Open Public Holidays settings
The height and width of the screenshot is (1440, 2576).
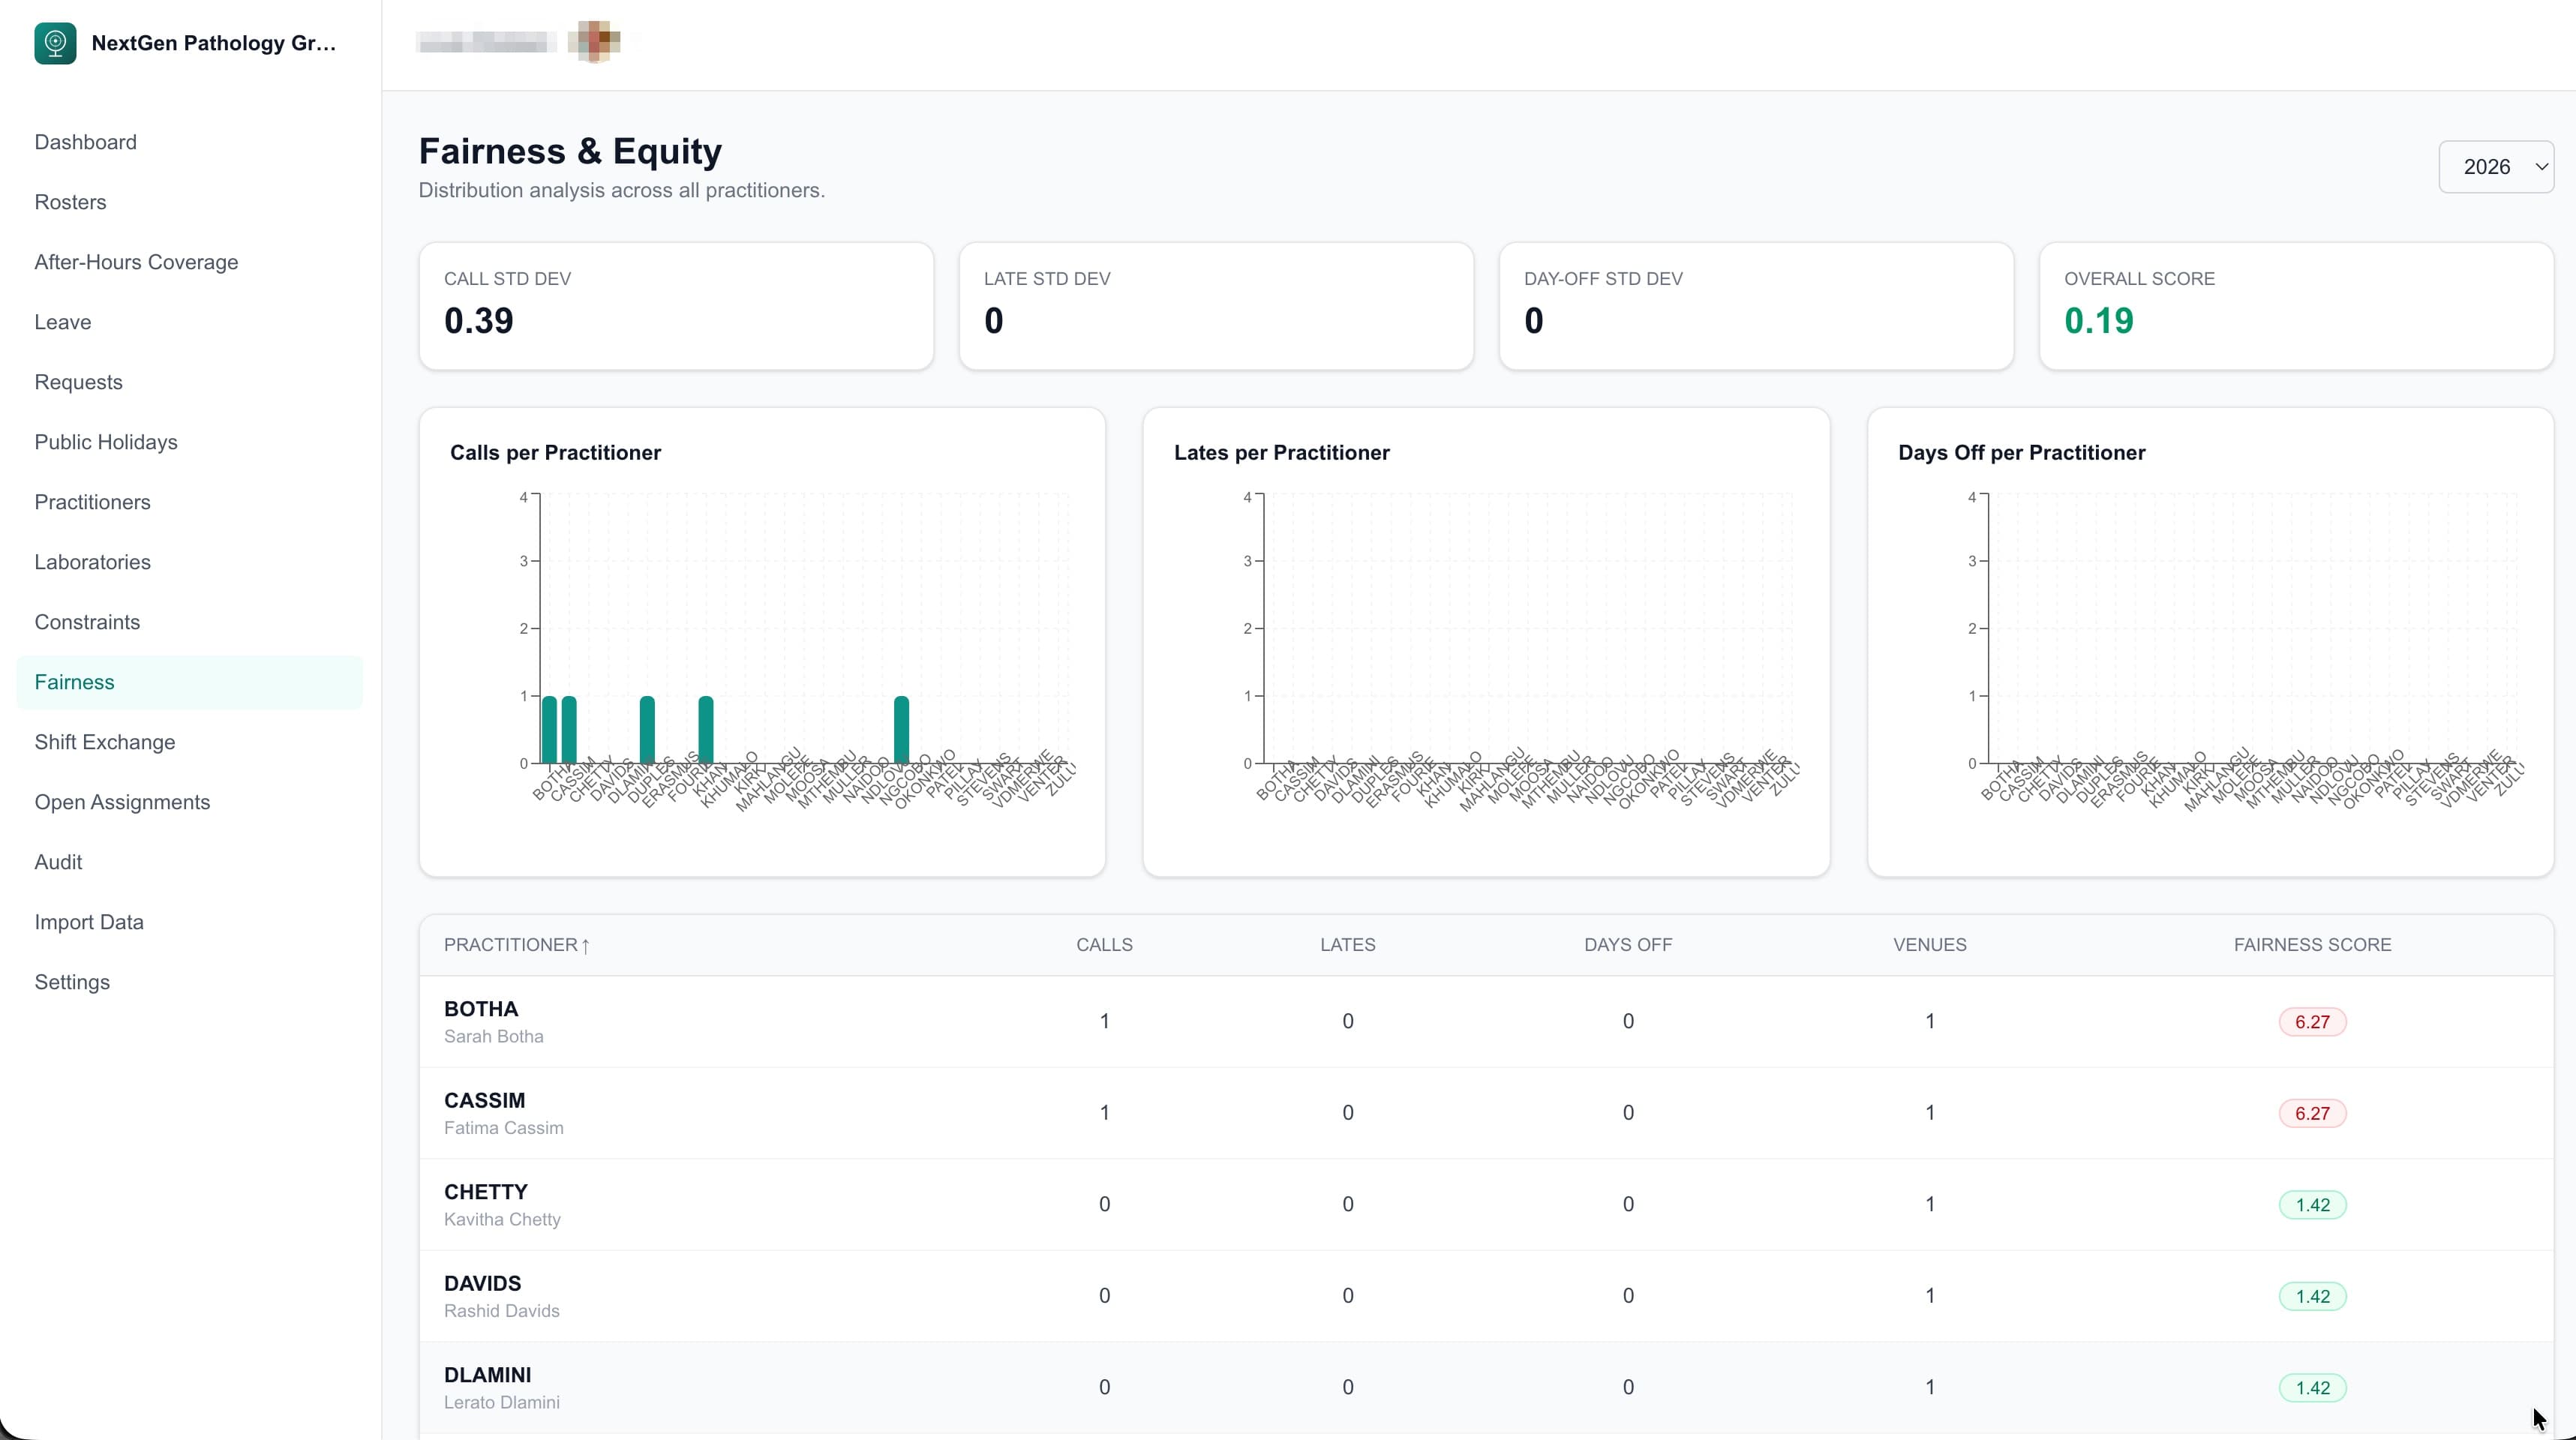click(105, 441)
